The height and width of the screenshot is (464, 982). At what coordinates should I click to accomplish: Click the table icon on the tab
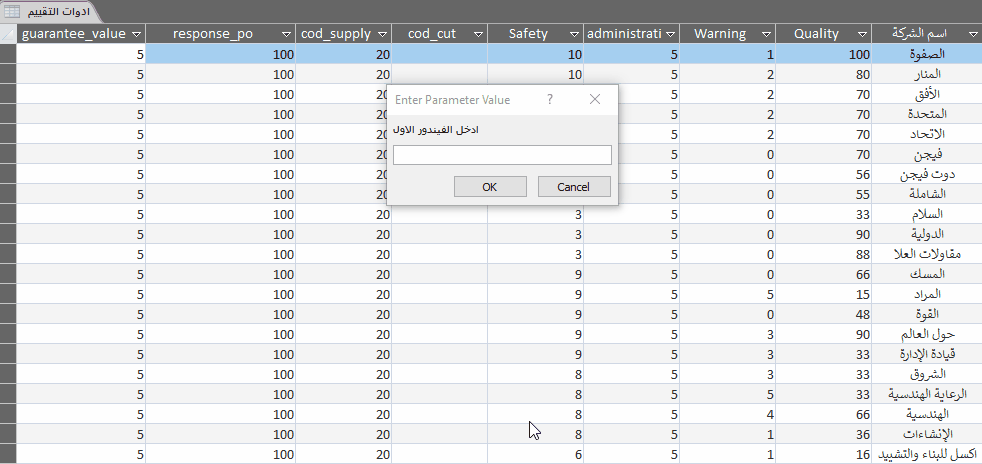(12, 11)
